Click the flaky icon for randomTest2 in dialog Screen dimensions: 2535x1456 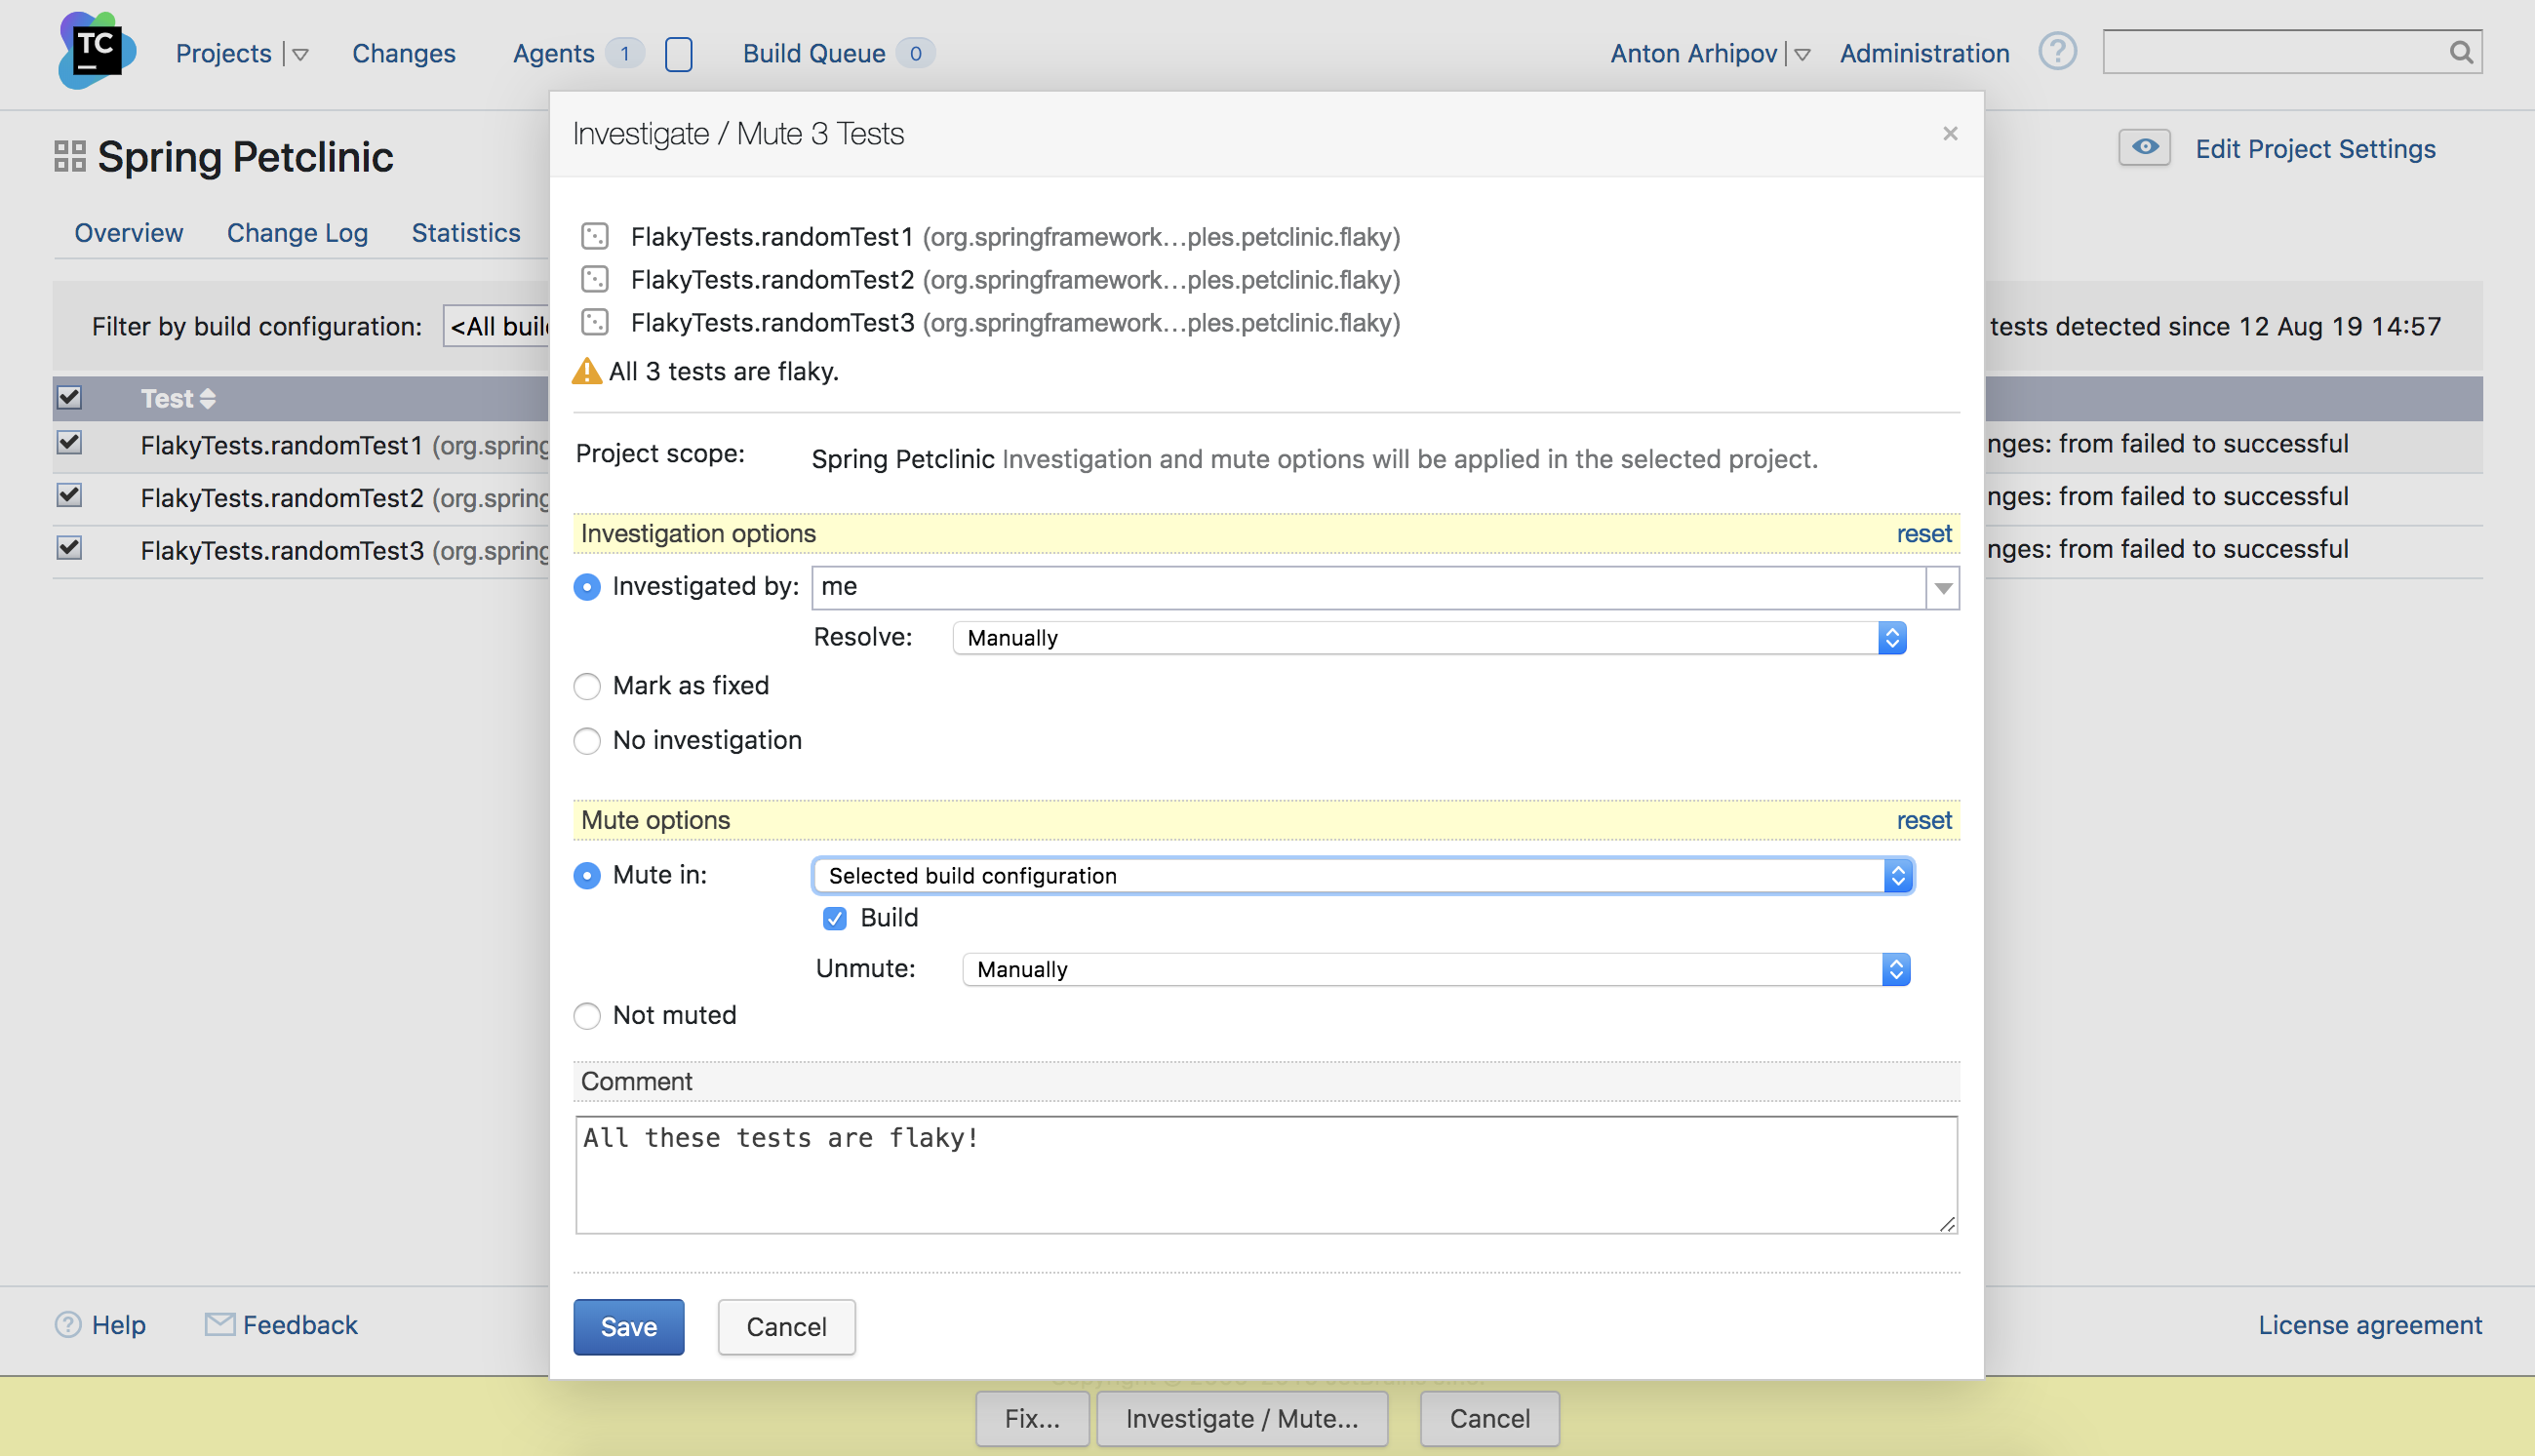click(x=595, y=279)
